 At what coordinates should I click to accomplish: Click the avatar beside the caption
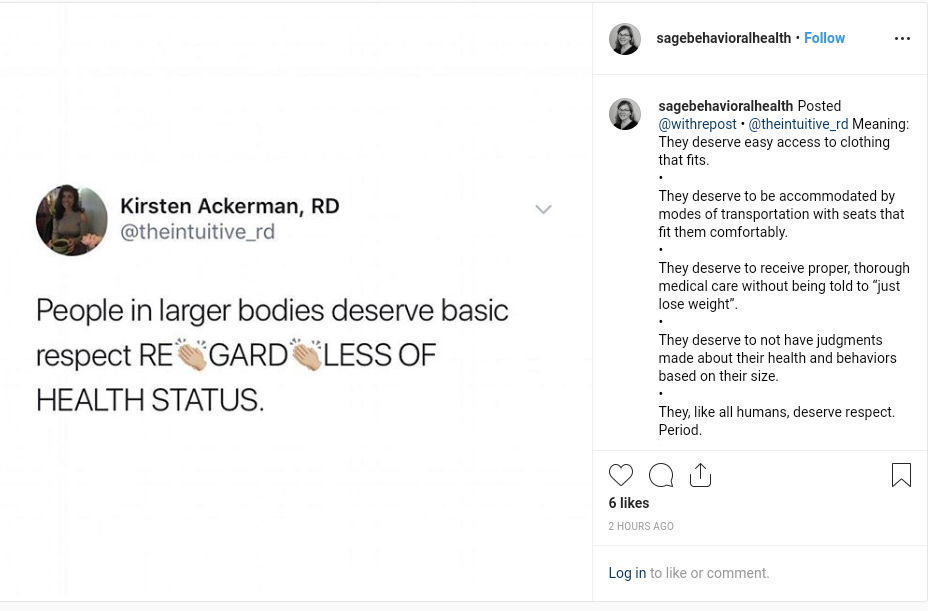pos(625,114)
